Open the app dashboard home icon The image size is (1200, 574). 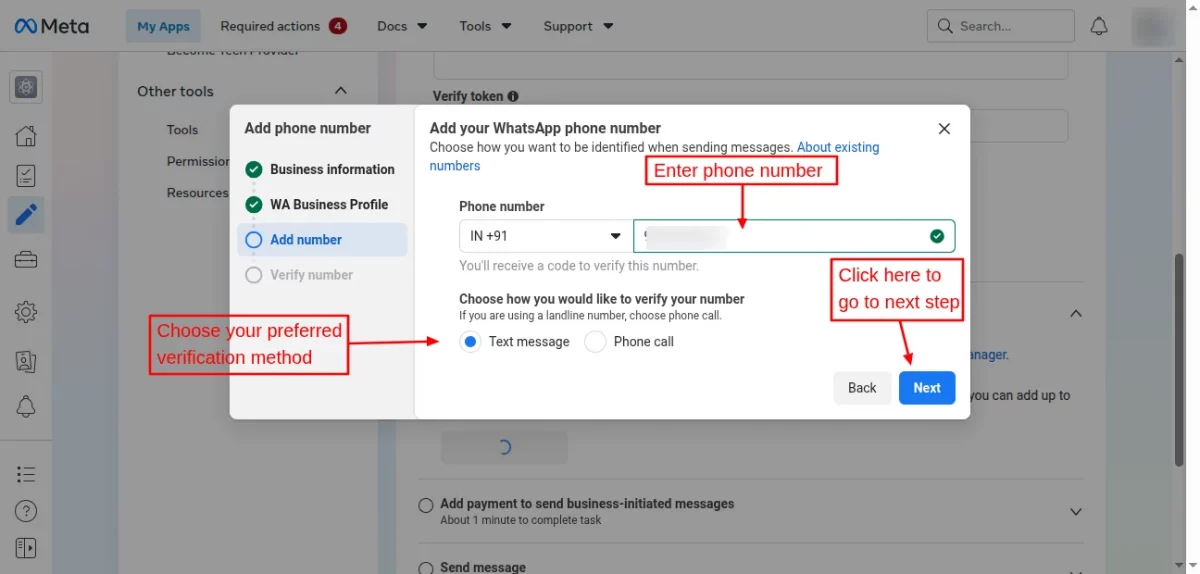26,136
